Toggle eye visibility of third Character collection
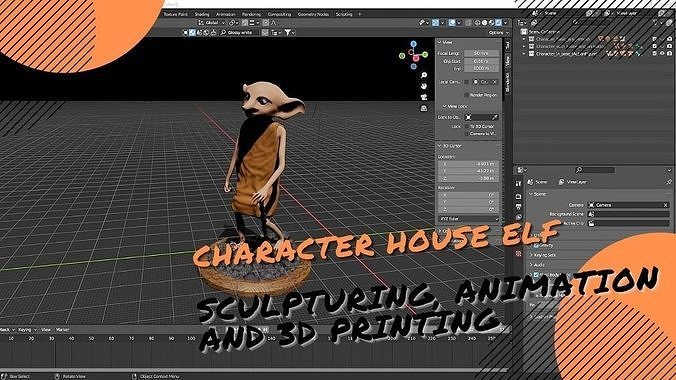This screenshot has height=380, width=676. (x=662, y=53)
